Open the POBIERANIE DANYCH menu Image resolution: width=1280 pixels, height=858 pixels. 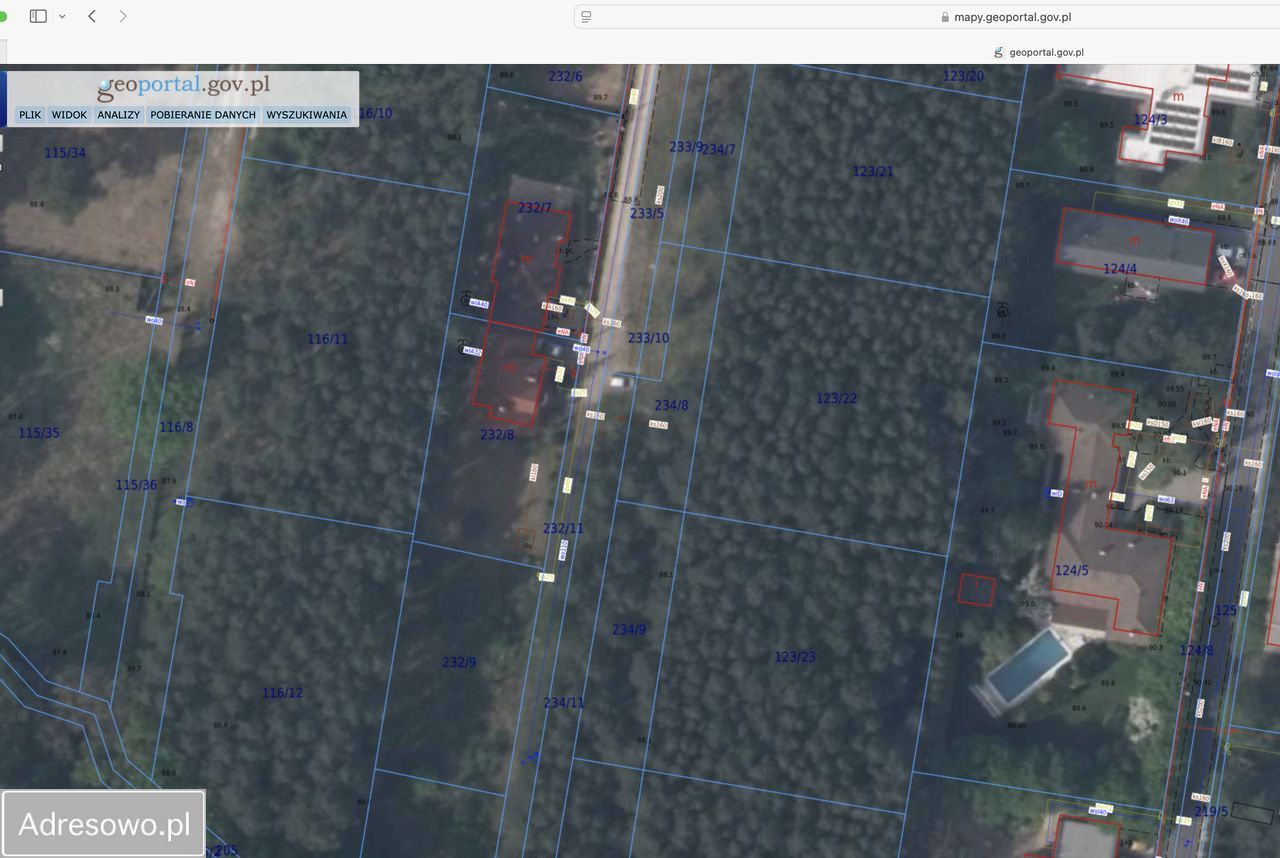tap(203, 115)
